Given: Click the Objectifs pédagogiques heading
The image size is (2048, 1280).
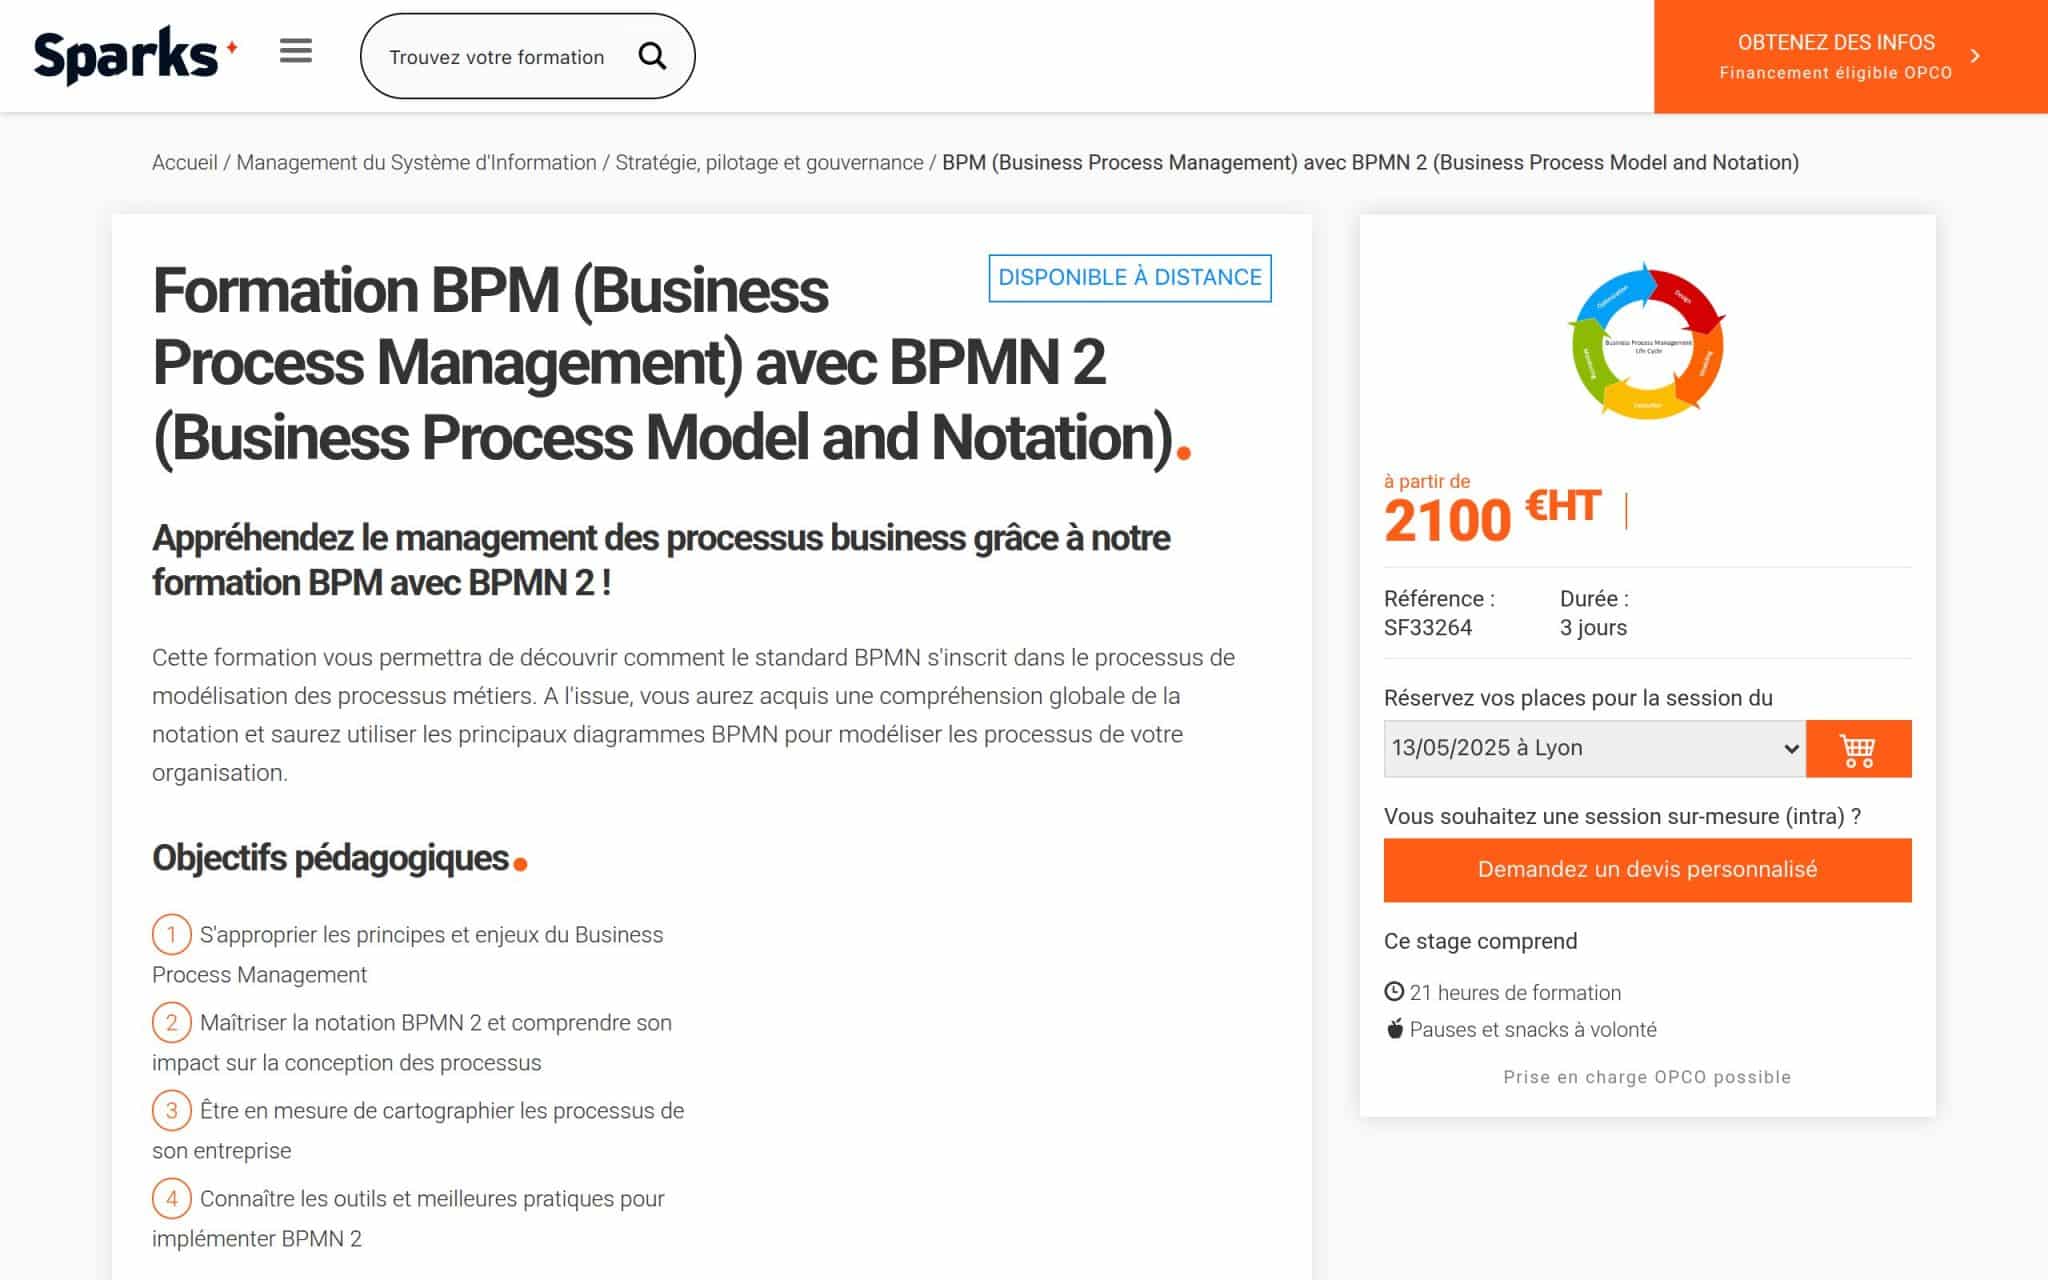Looking at the screenshot, I should click(339, 858).
